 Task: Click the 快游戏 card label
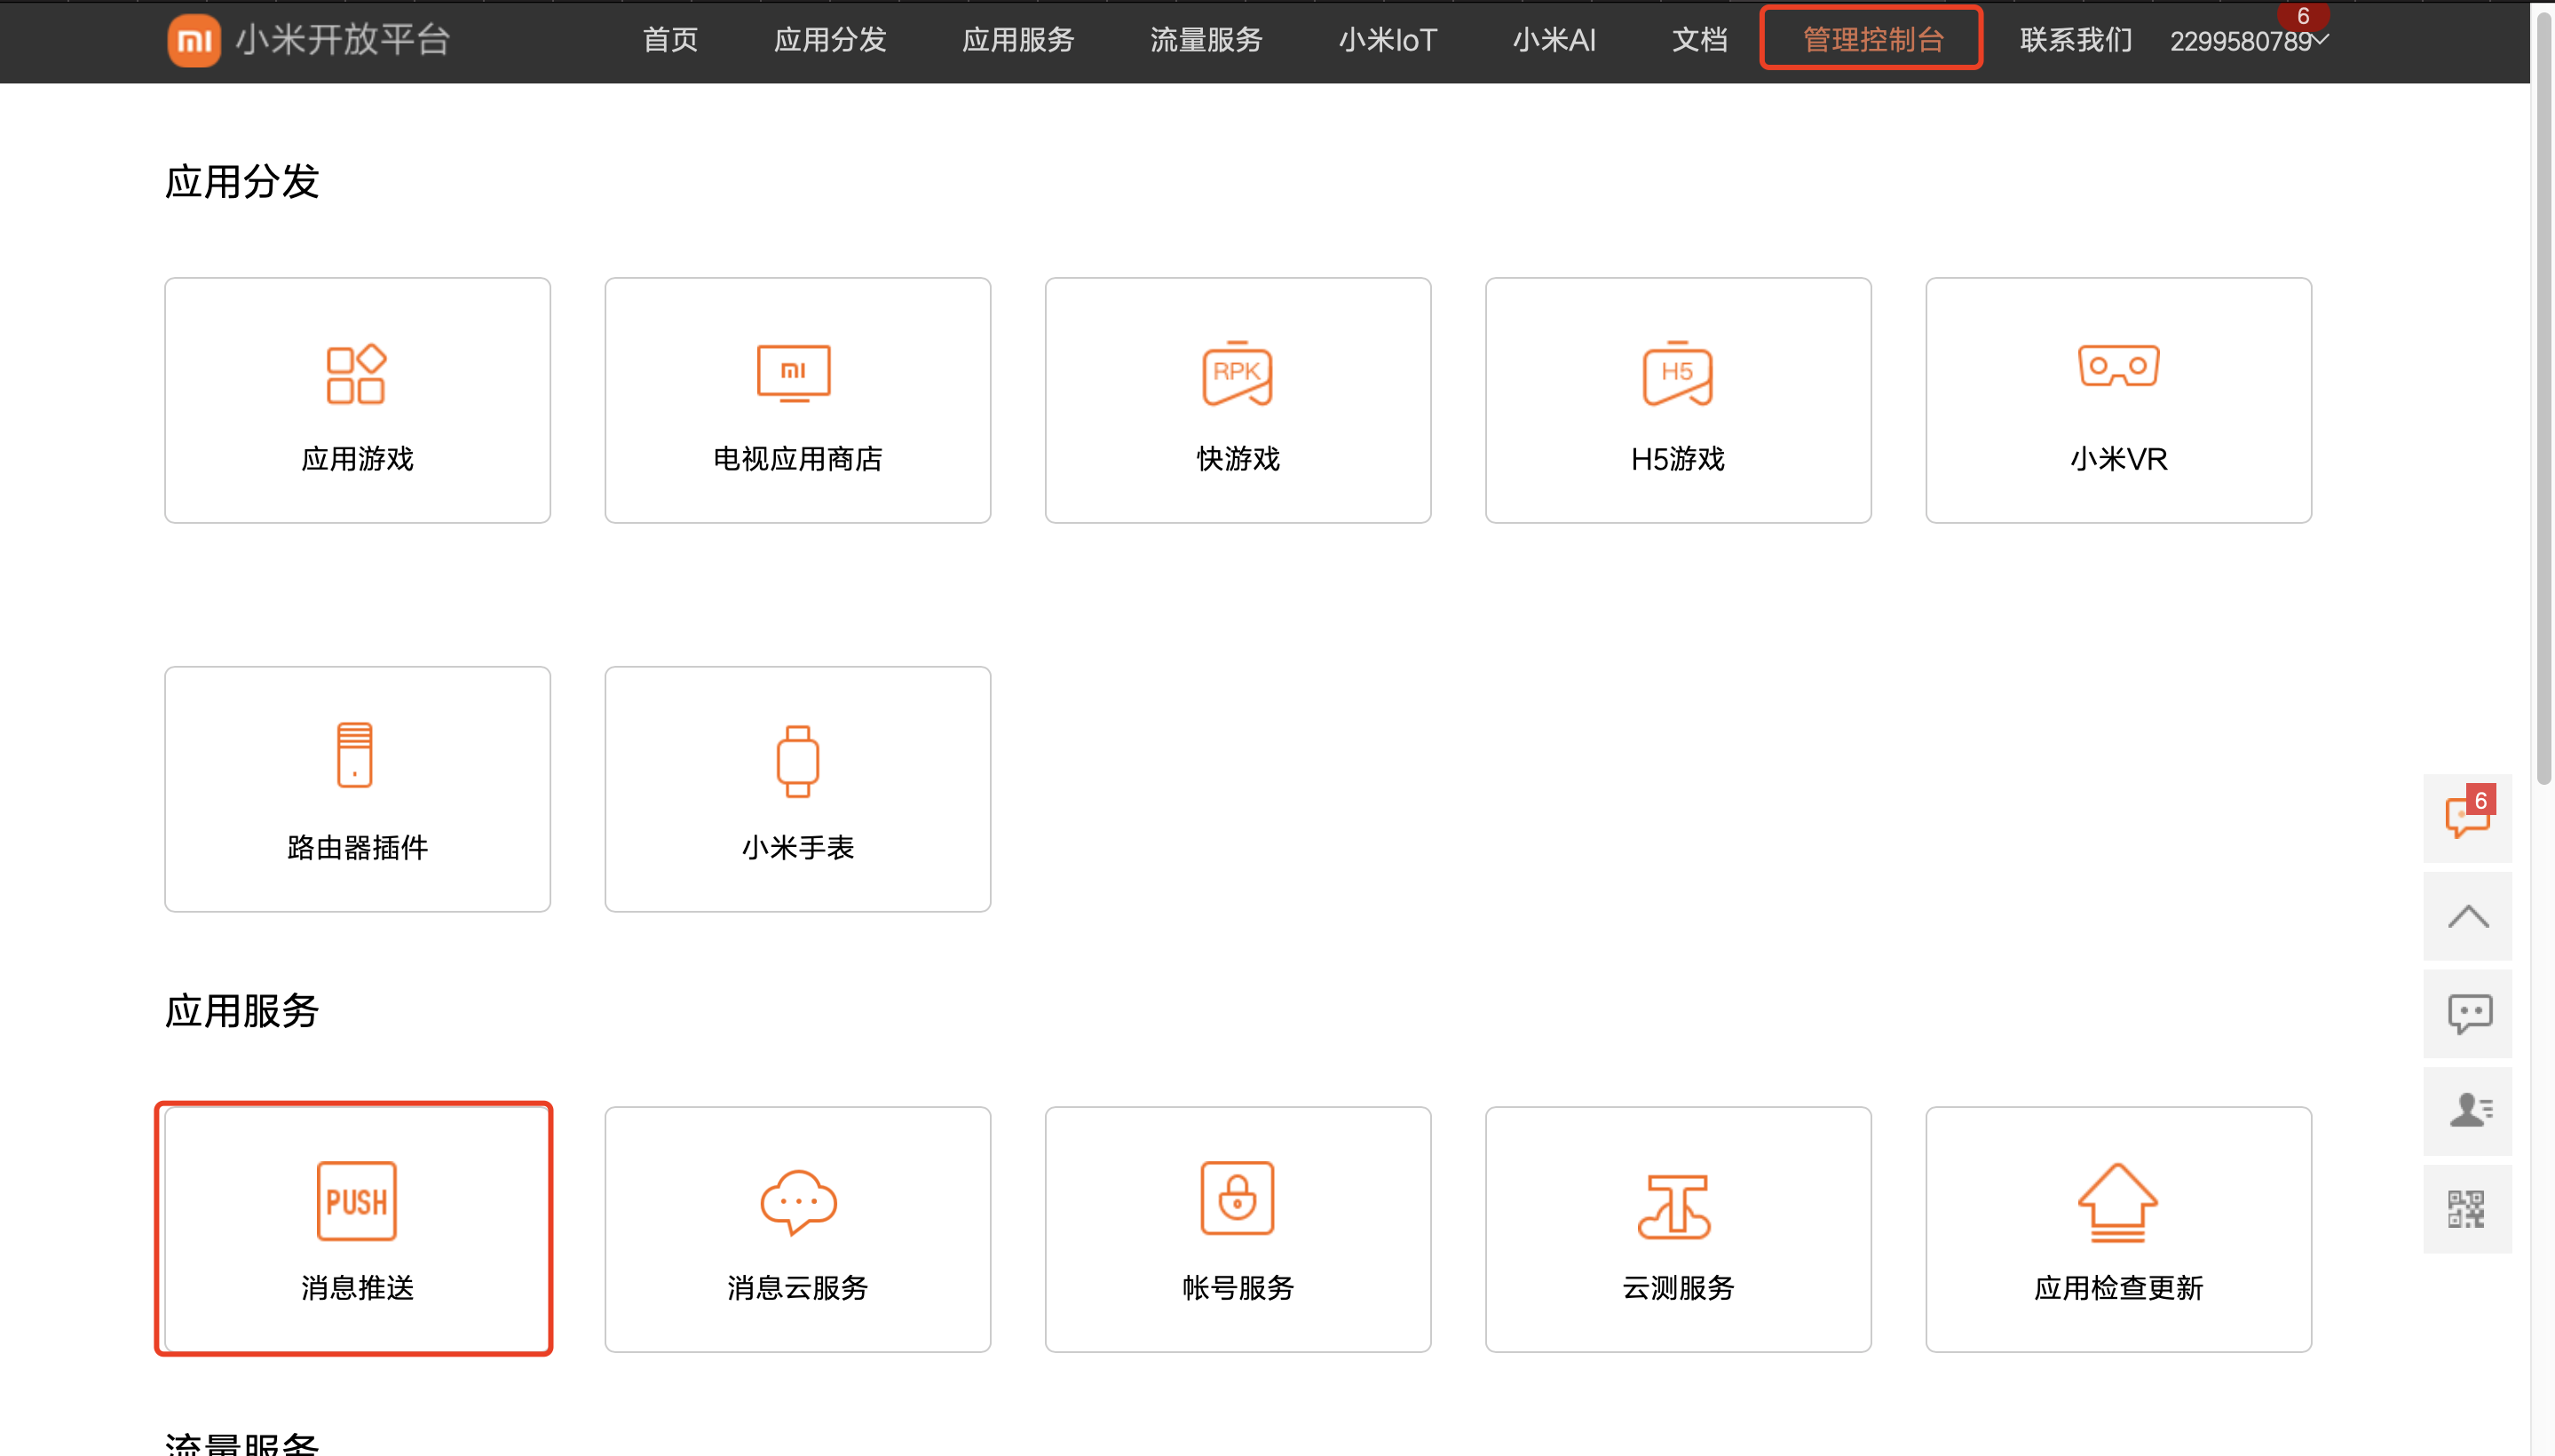point(1238,459)
